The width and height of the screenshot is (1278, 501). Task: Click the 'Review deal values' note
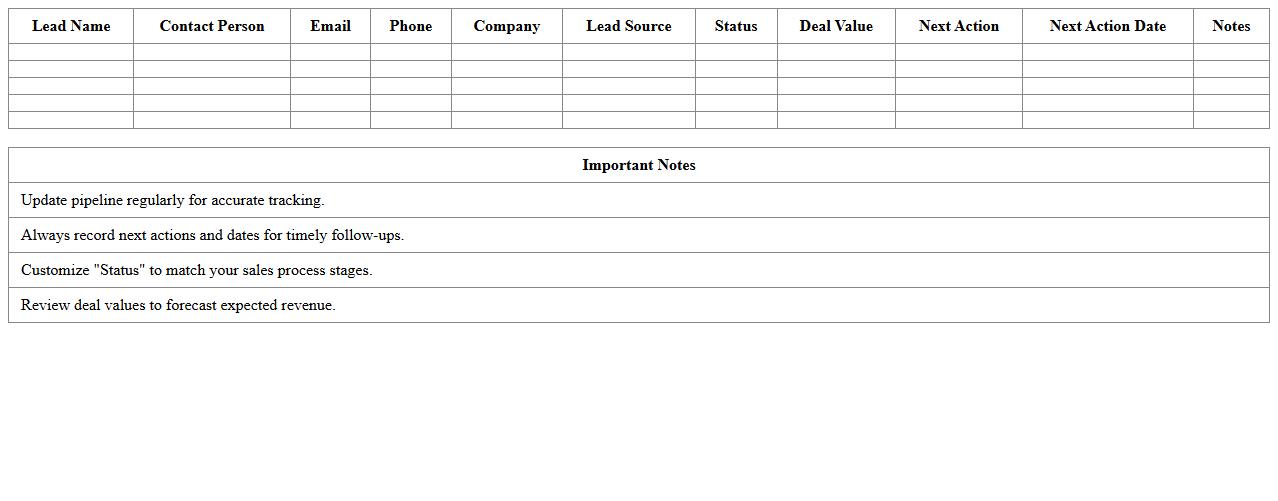tap(178, 305)
